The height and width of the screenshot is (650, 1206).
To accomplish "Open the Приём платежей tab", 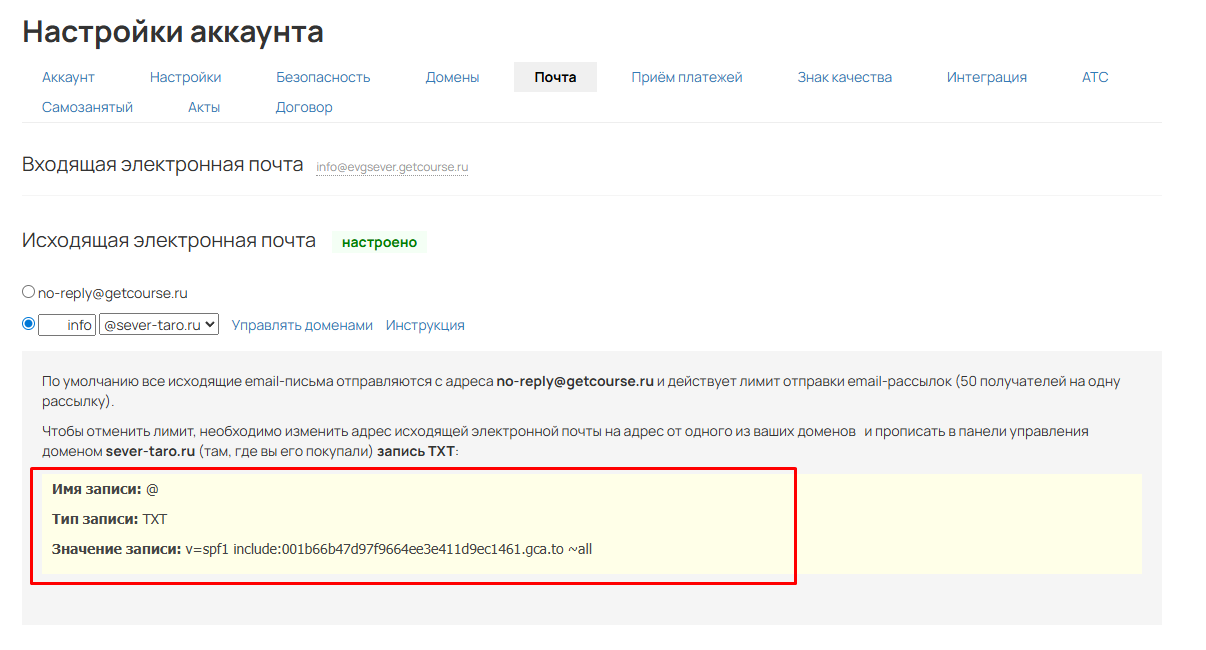I will (686, 77).
